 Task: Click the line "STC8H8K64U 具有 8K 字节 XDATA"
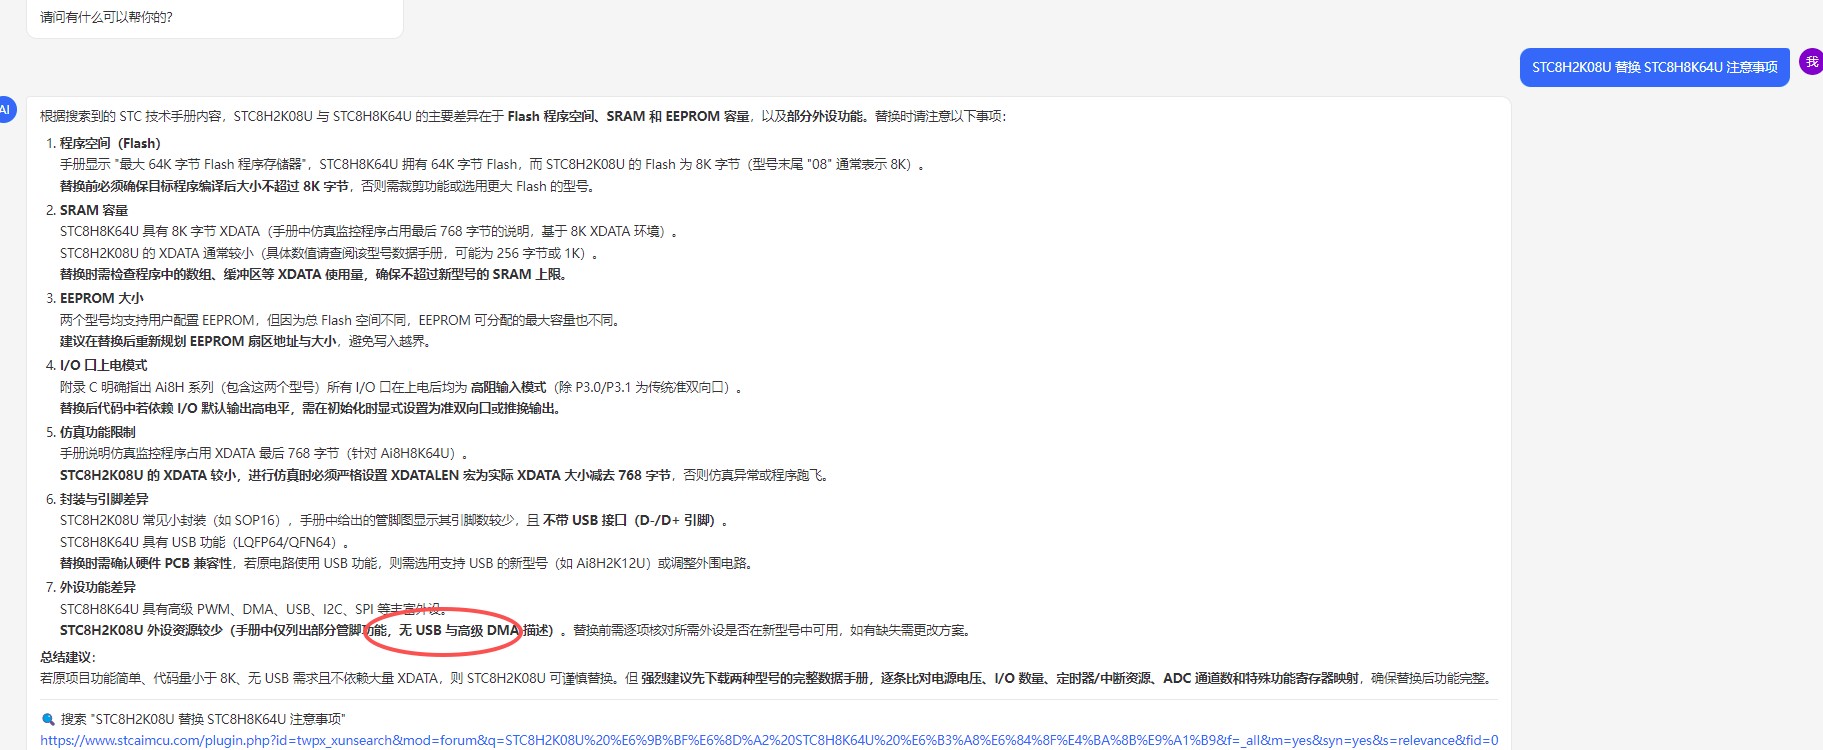[x=370, y=231]
